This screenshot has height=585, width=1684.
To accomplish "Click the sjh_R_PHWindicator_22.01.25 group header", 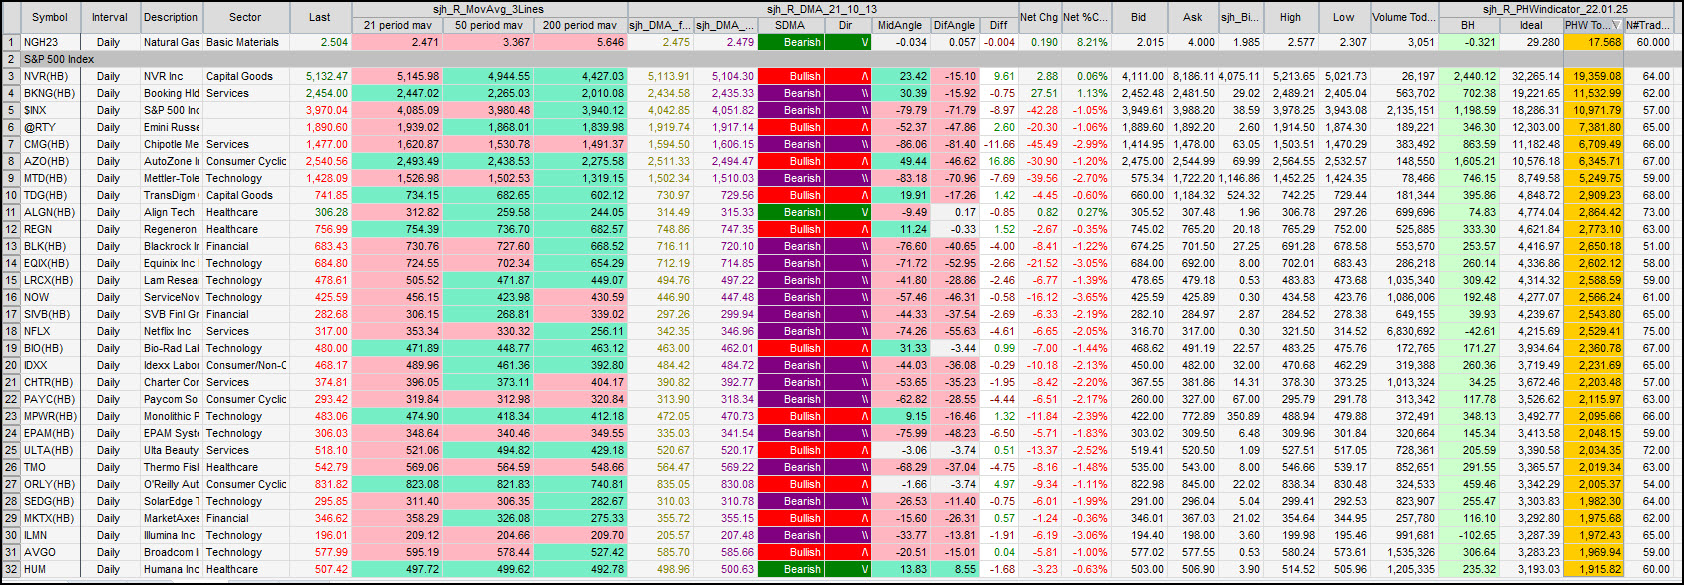I will point(1555,9).
